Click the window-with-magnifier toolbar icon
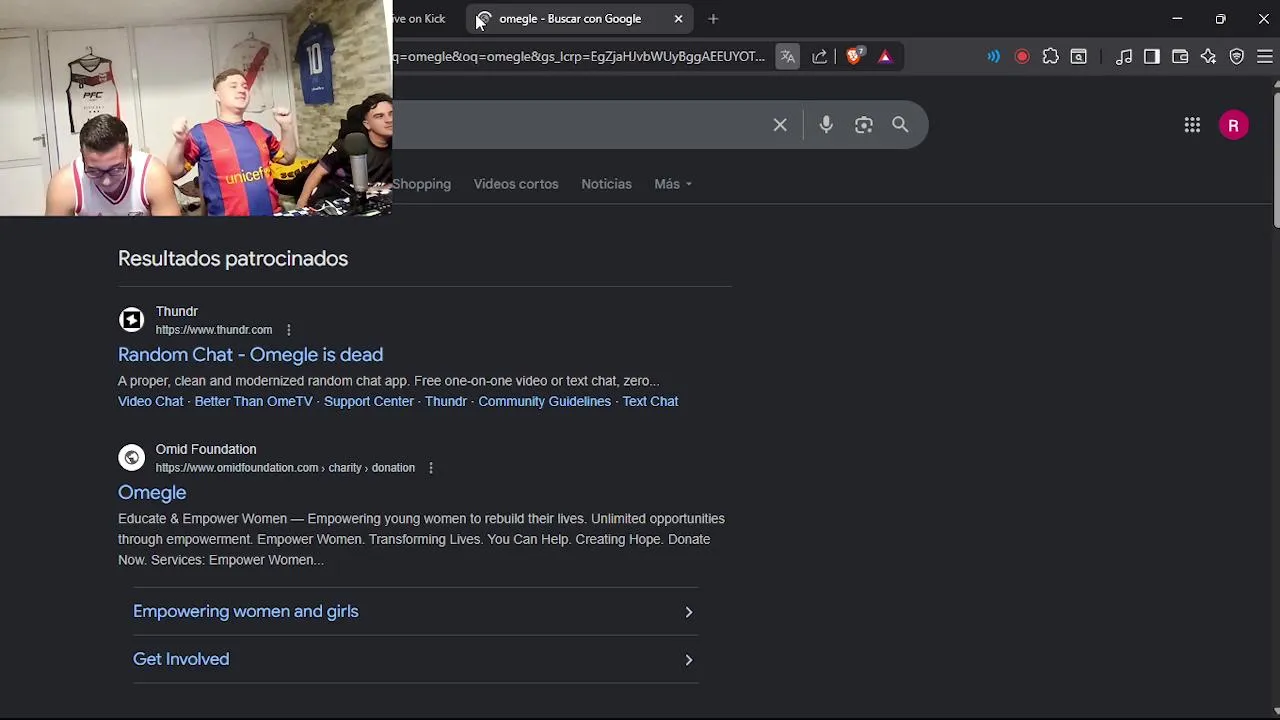This screenshot has width=1280, height=720. [x=1079, y=57]
